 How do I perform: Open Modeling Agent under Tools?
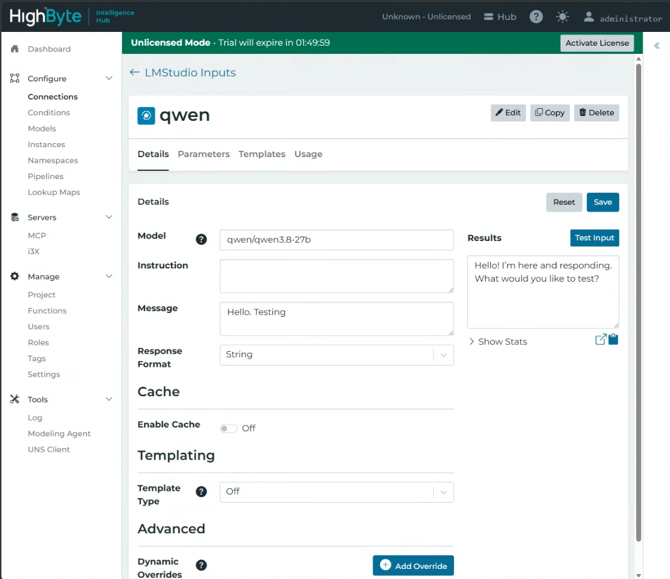(59, 433)
